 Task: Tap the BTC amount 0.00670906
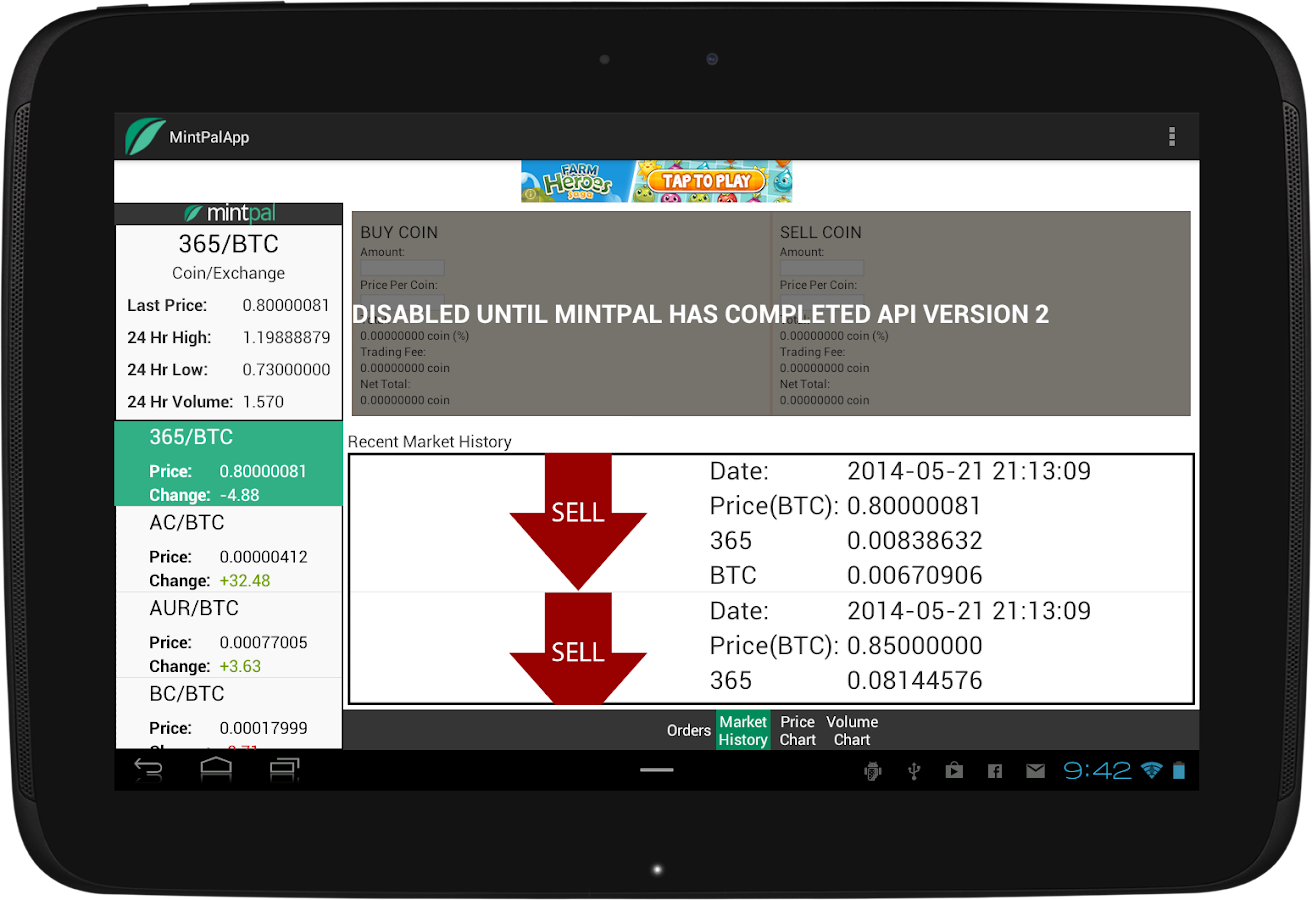(914, 575)
